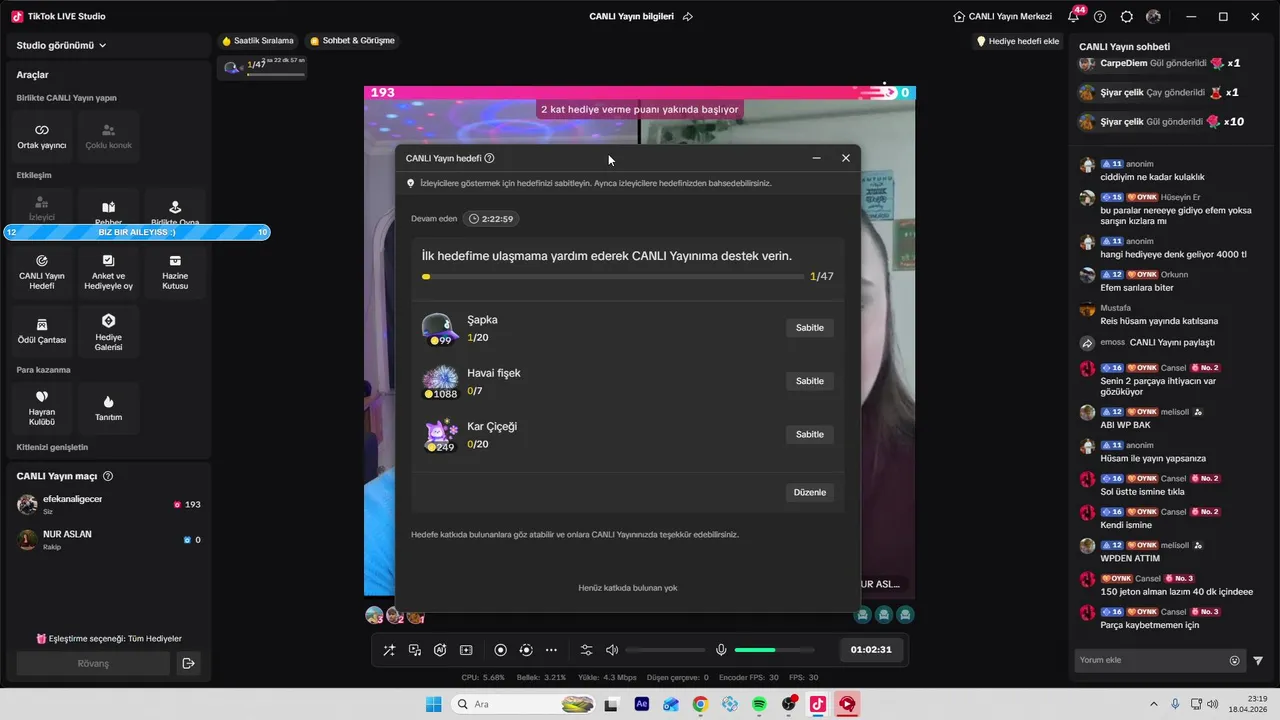Mute the microphone
The image size is (1280, 720).
pos(721,650)
